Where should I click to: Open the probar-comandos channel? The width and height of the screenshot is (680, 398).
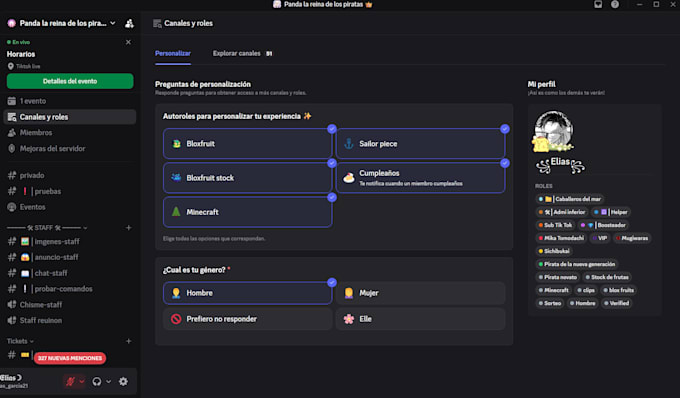coord(70,289)
